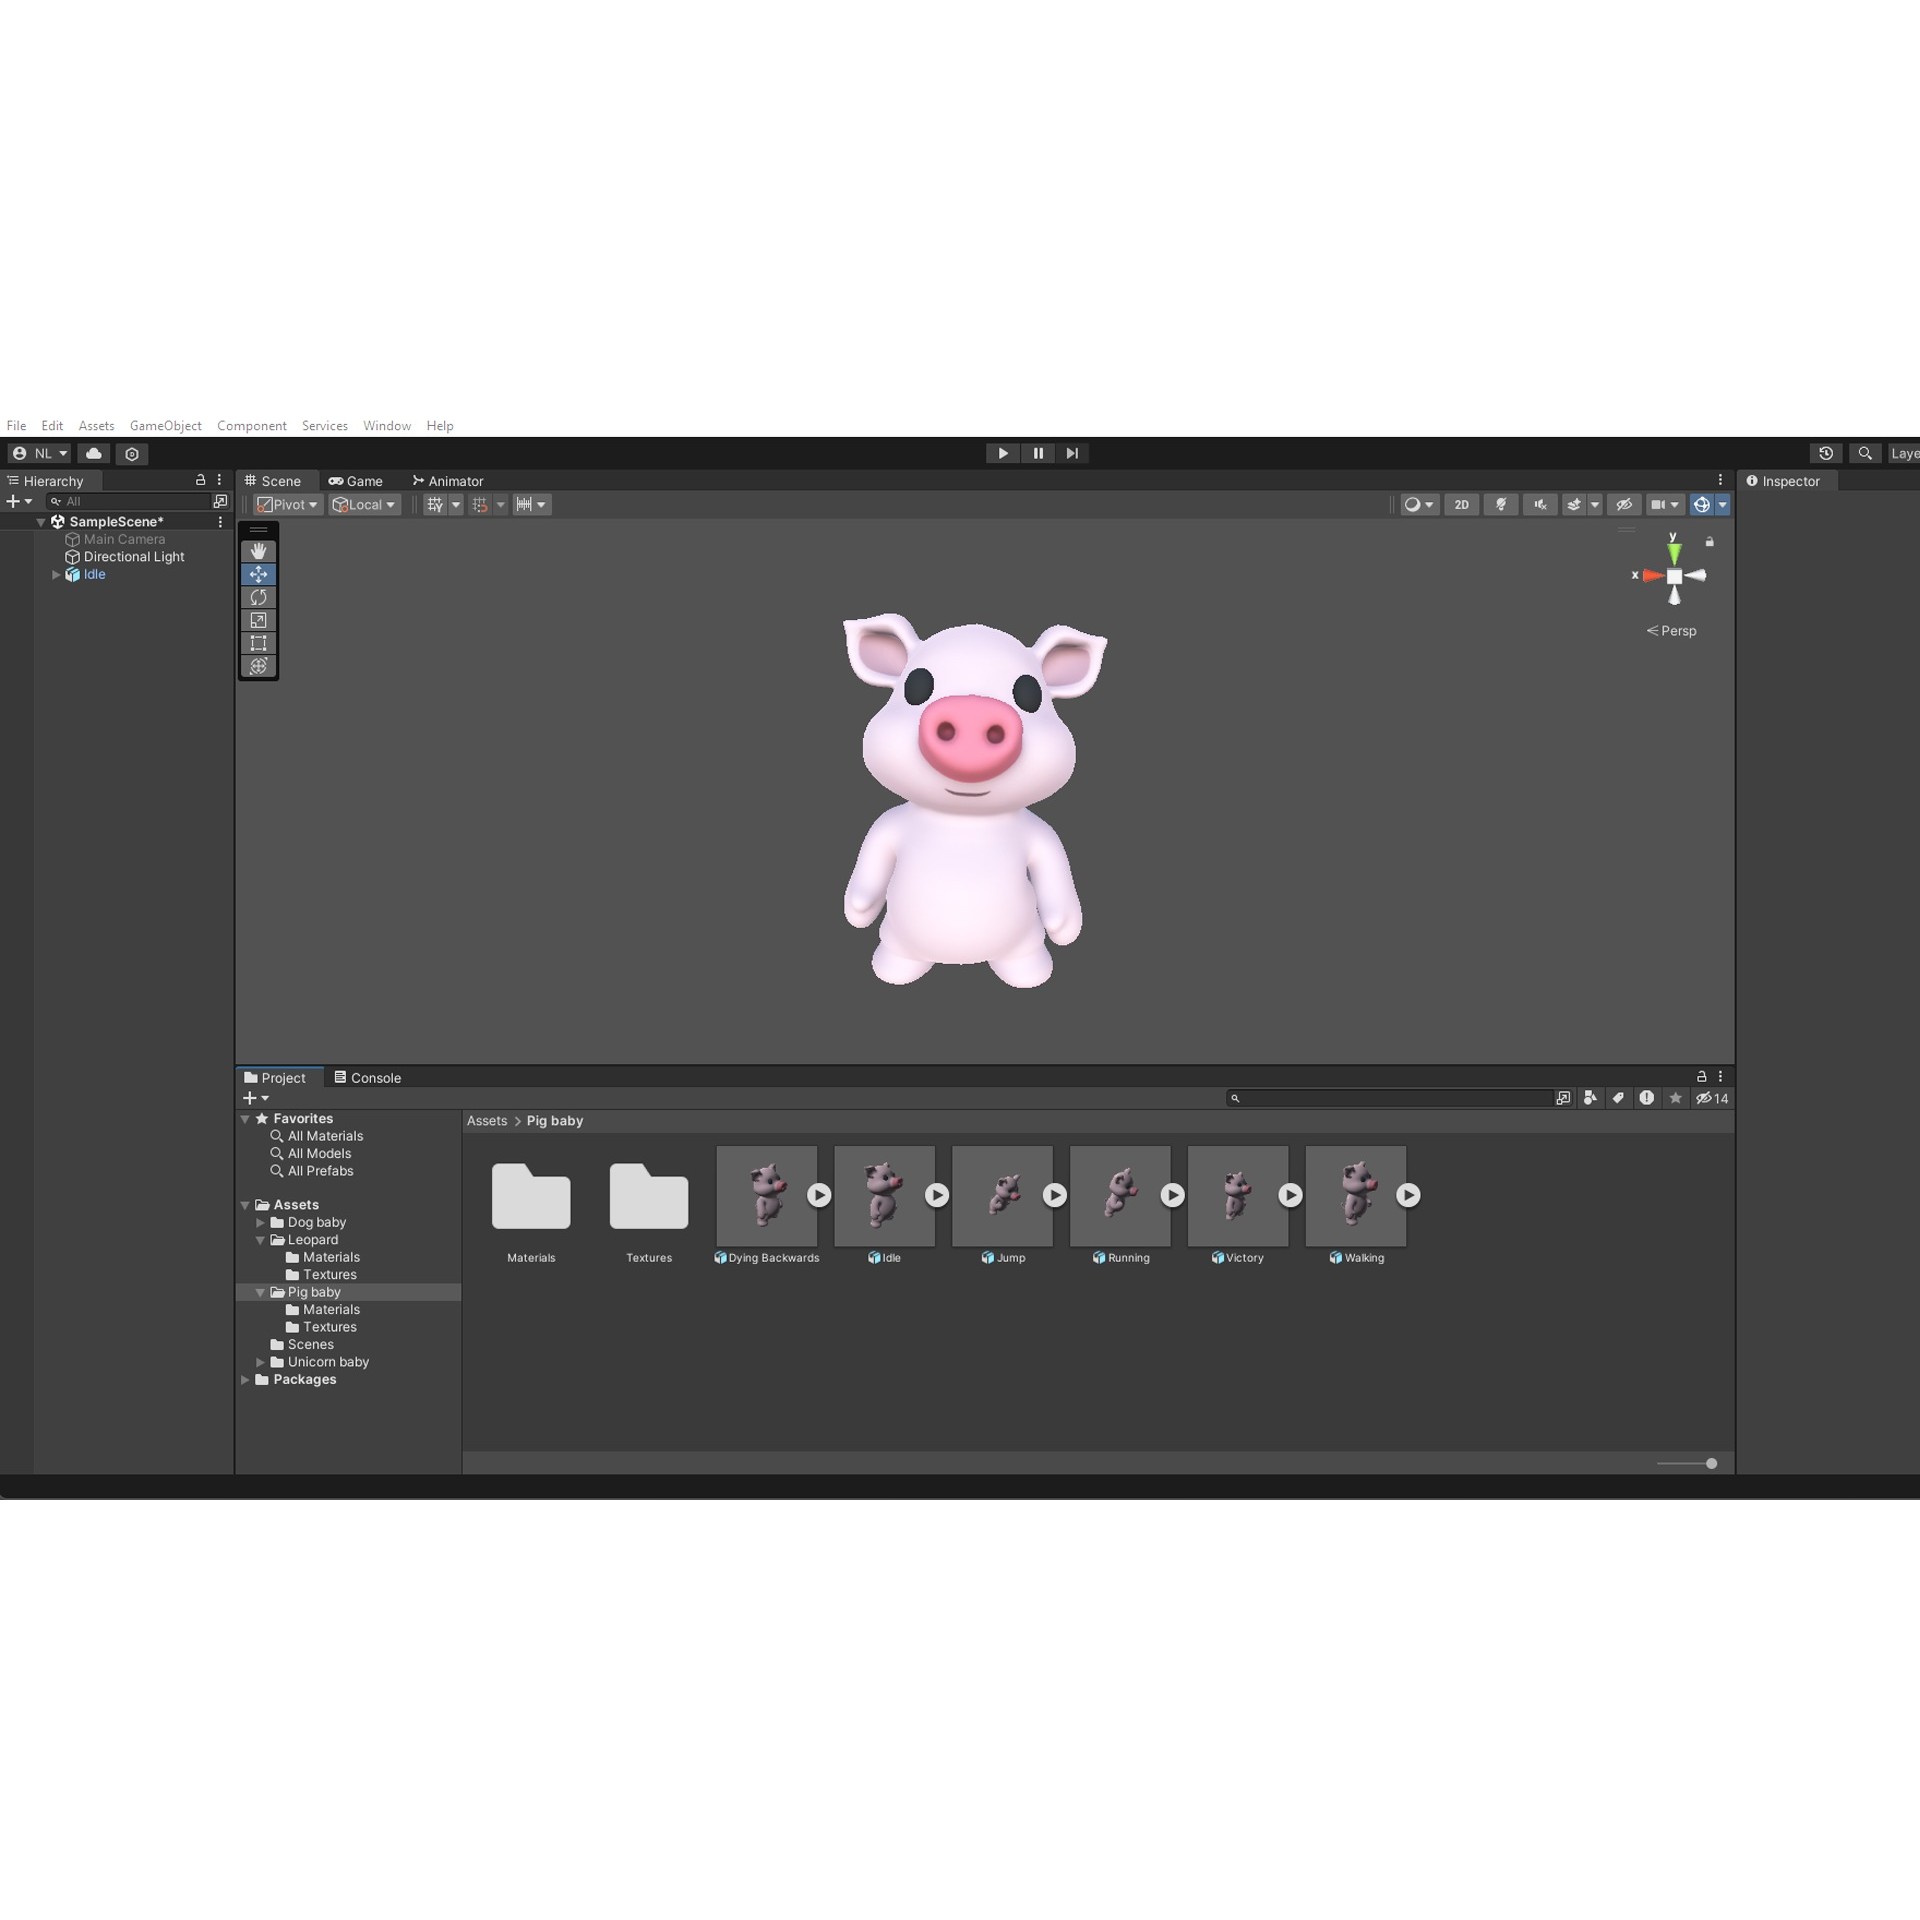Click the search icon at top right
Viewport: 1920px width, 1920px height.
1864,453
